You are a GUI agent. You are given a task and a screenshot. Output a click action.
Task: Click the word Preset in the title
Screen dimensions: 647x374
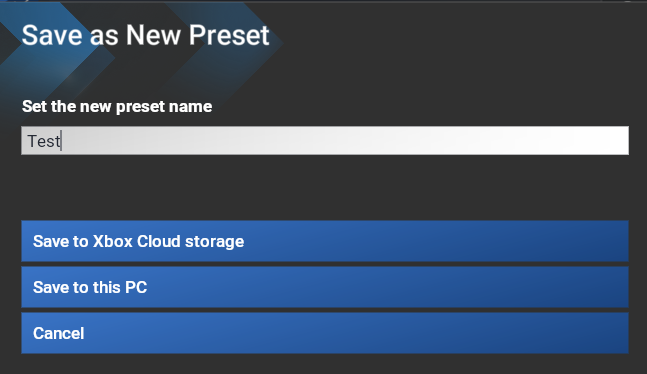click(x=229, y=35)
